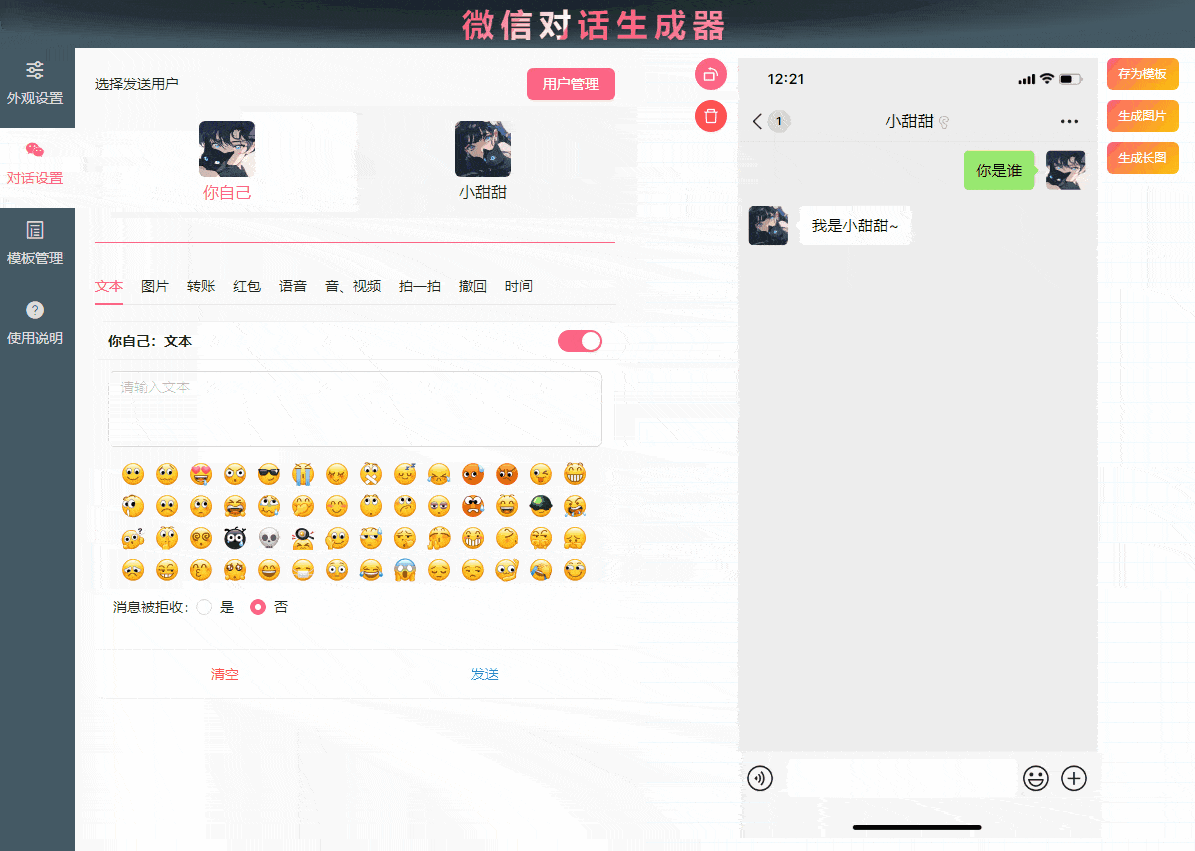Insert the face mask emoji
The image size is (1195, 851).
(303, 570)
